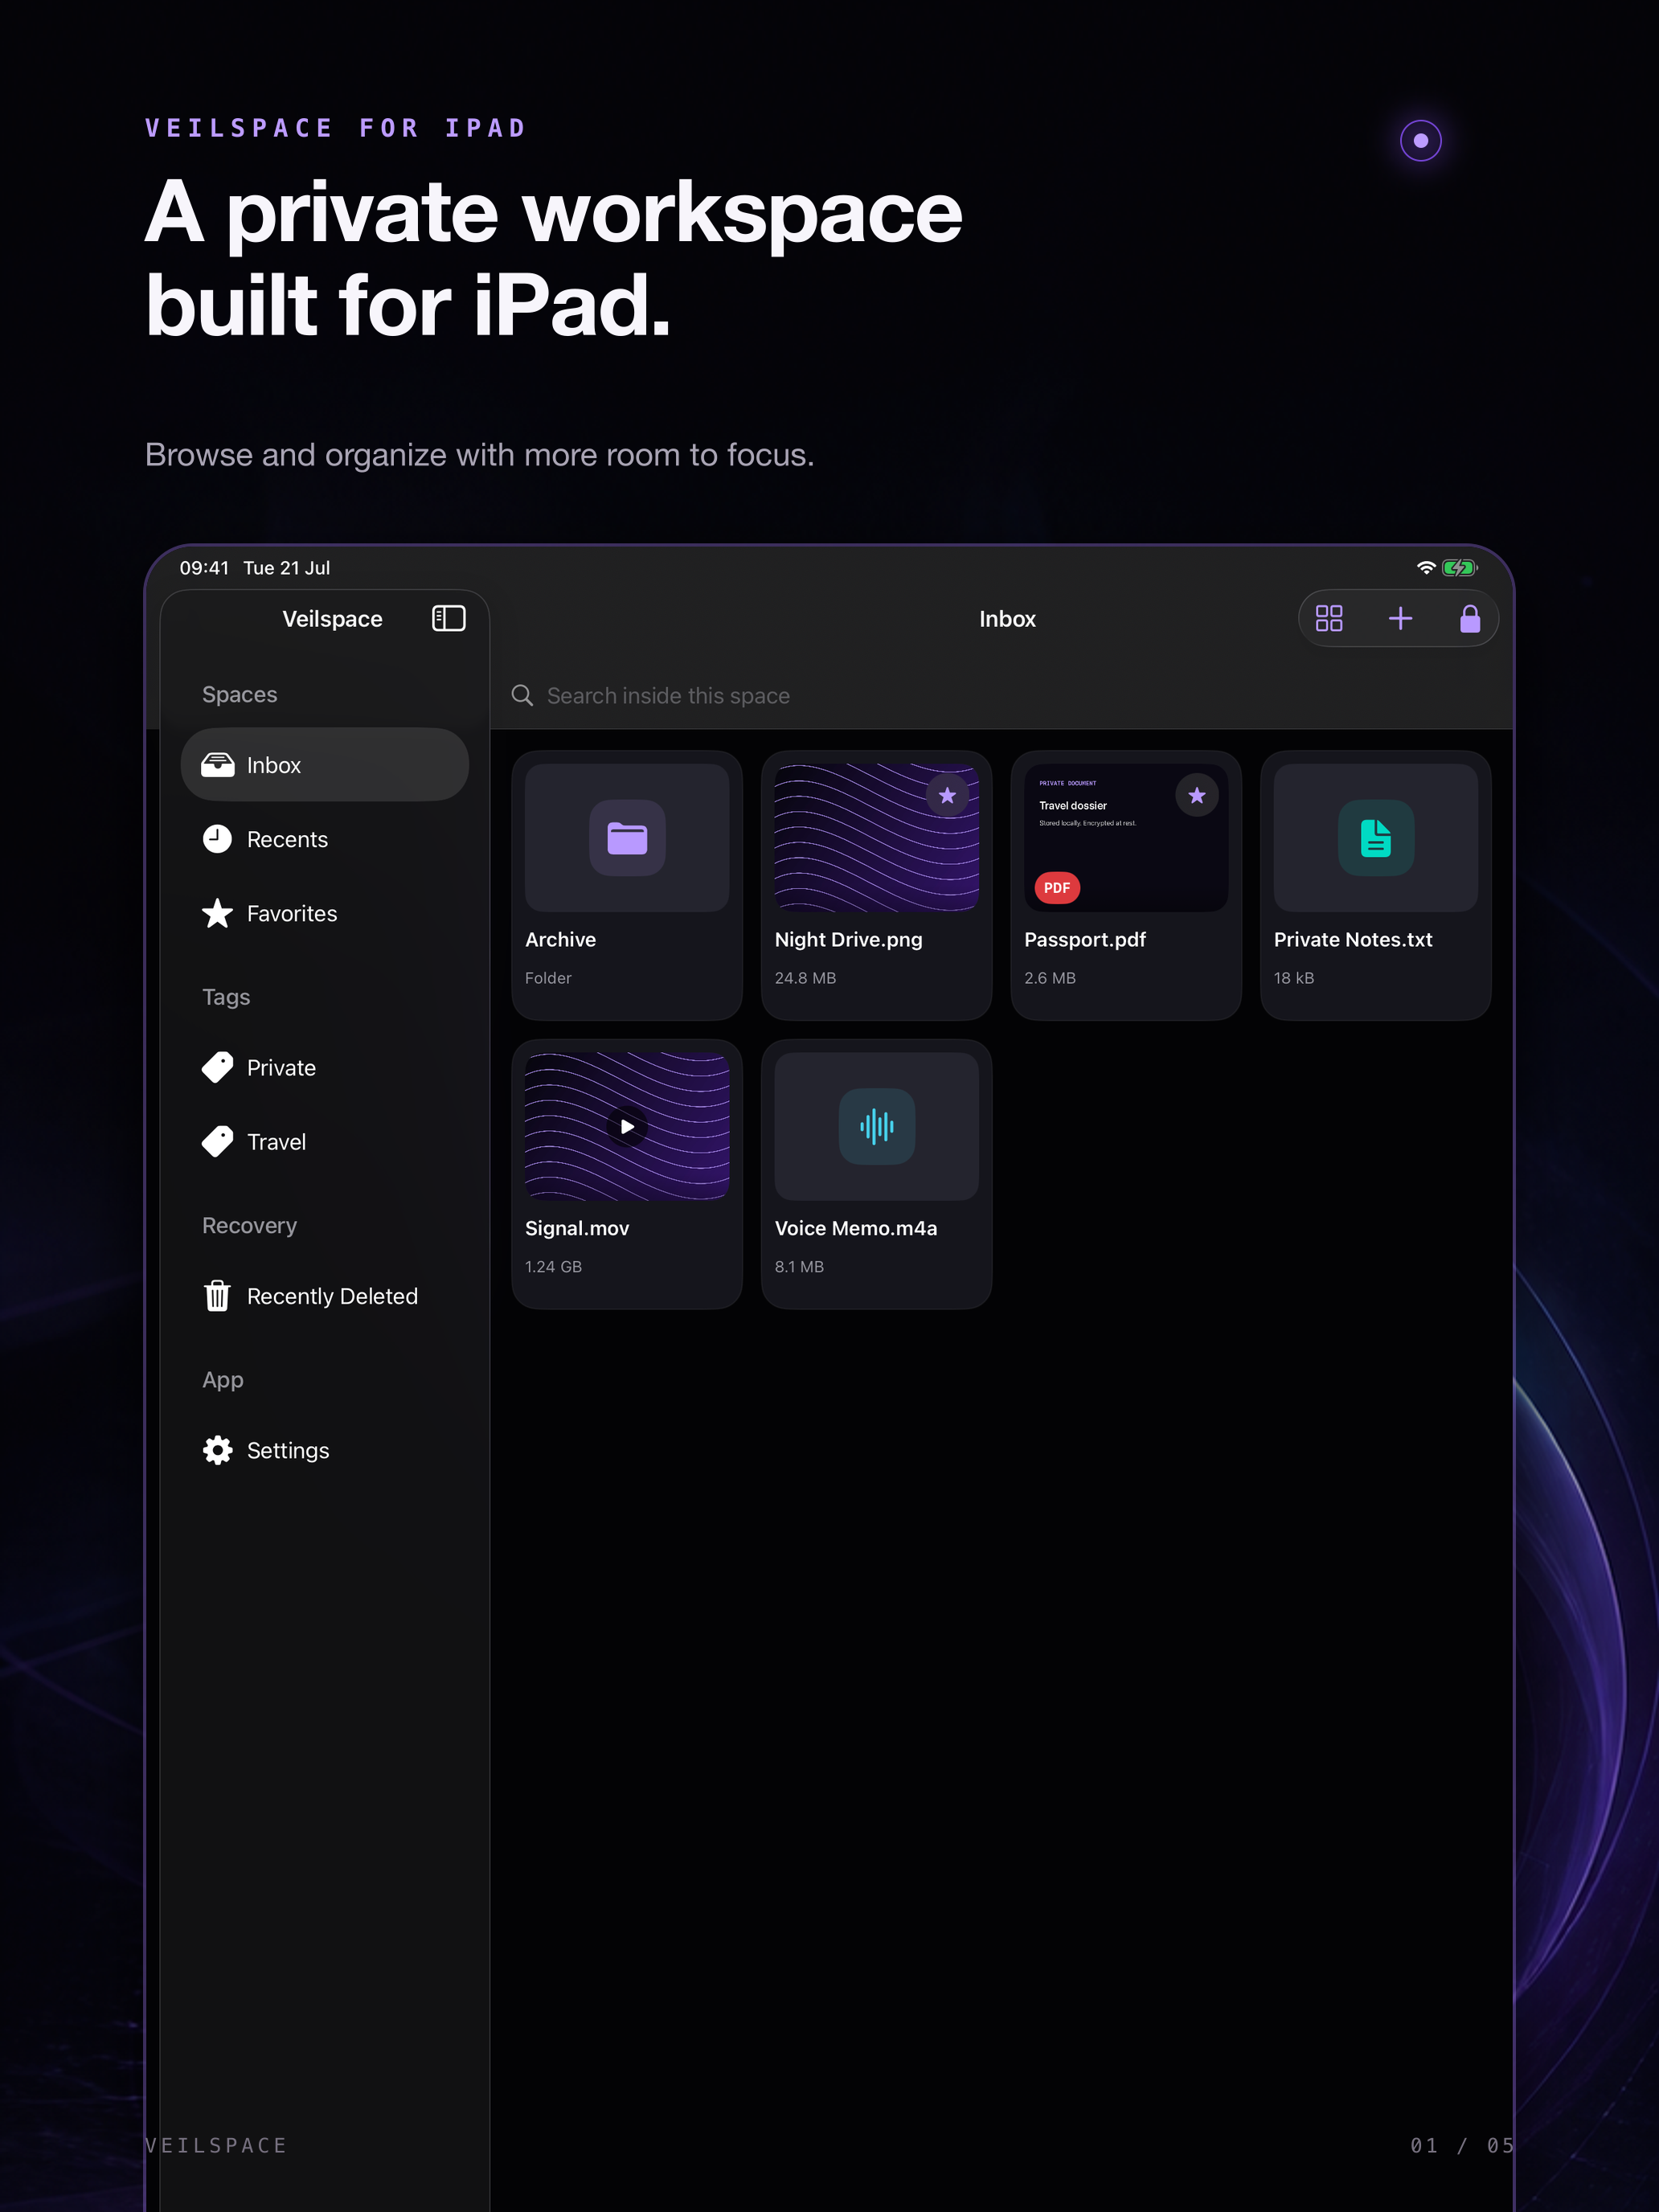Click the Recents clock icon

[217, 839]
